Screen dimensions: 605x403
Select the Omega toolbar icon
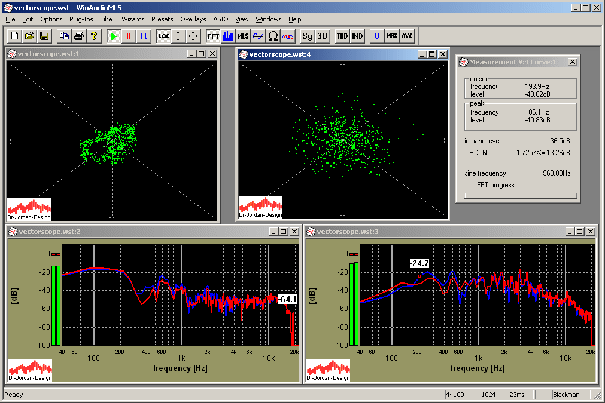click(274, 35)
